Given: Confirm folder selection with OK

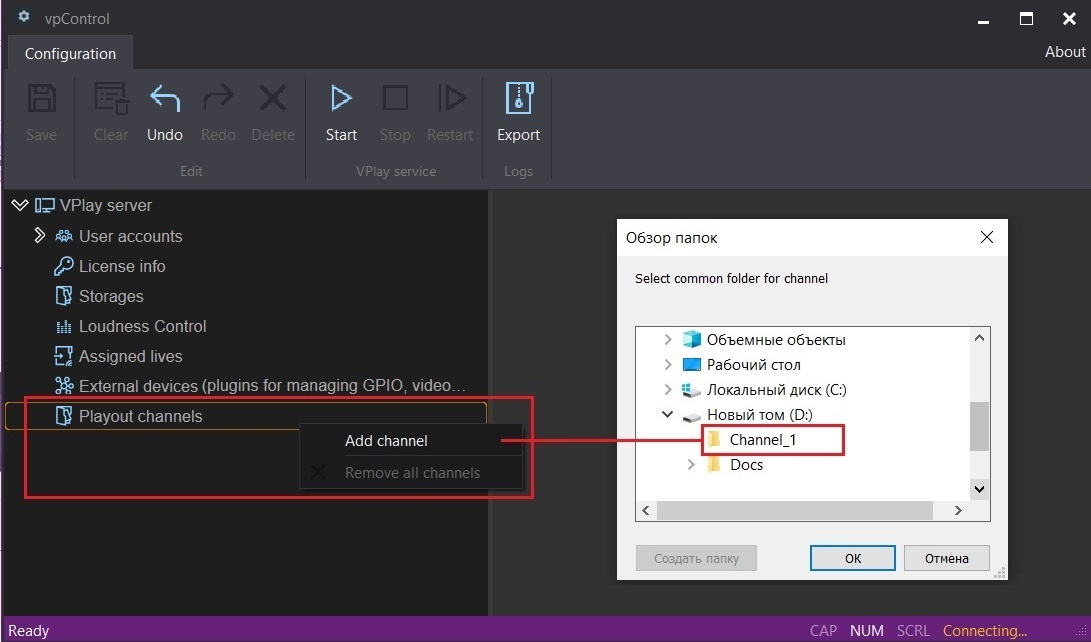Looking at the screenshot, I should tap(853, 558).
